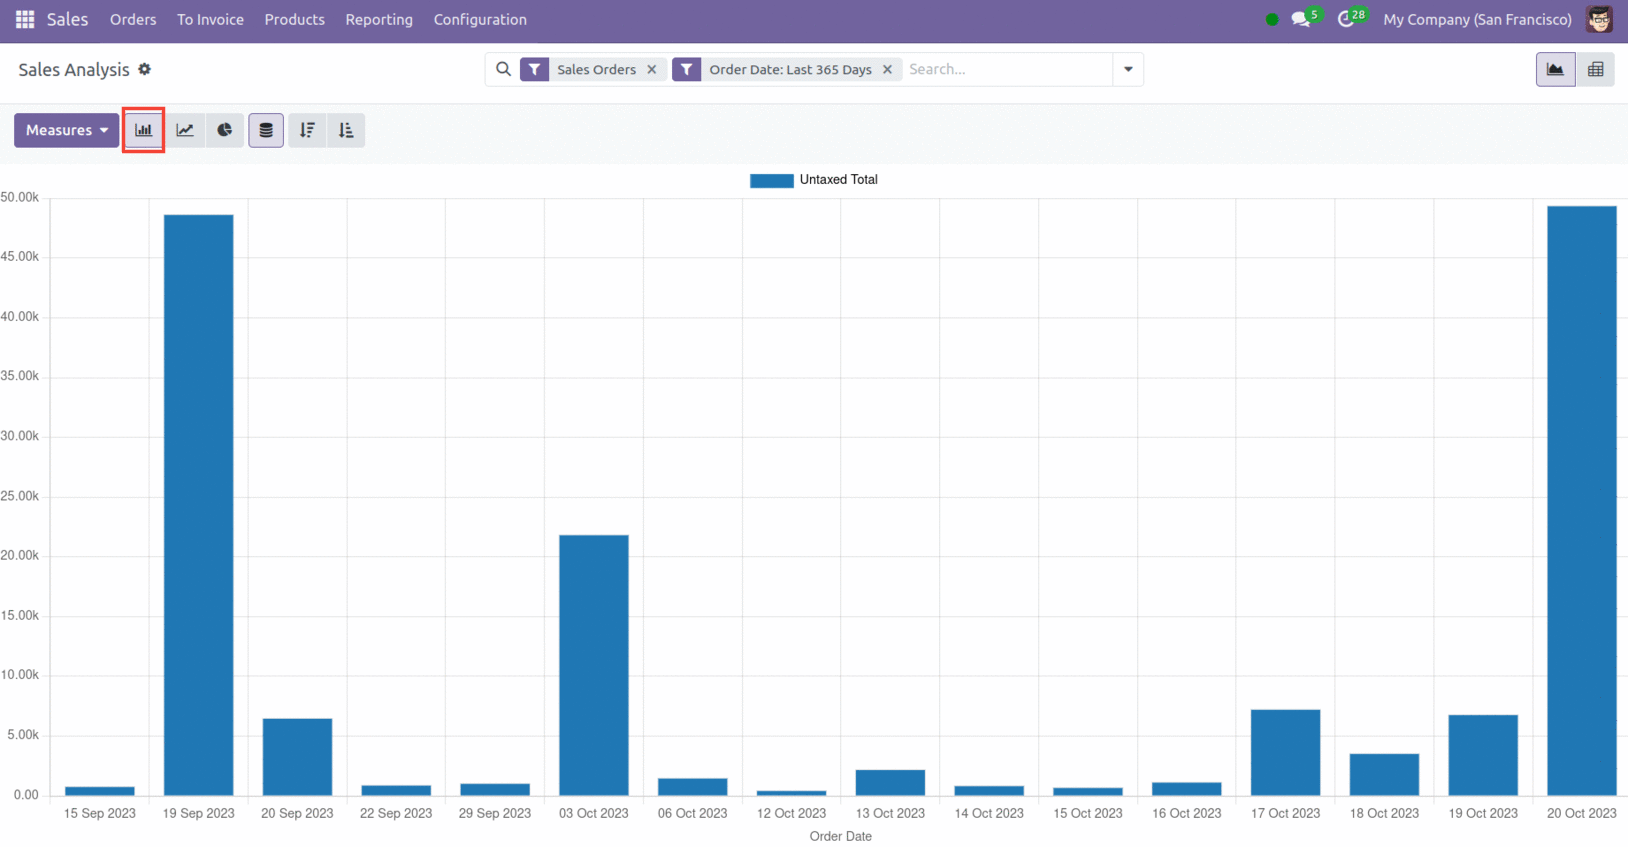This screenshot has height=847, width=1628.
Task: Toggle the stacked chart mode
Action: tap(266, 130)
